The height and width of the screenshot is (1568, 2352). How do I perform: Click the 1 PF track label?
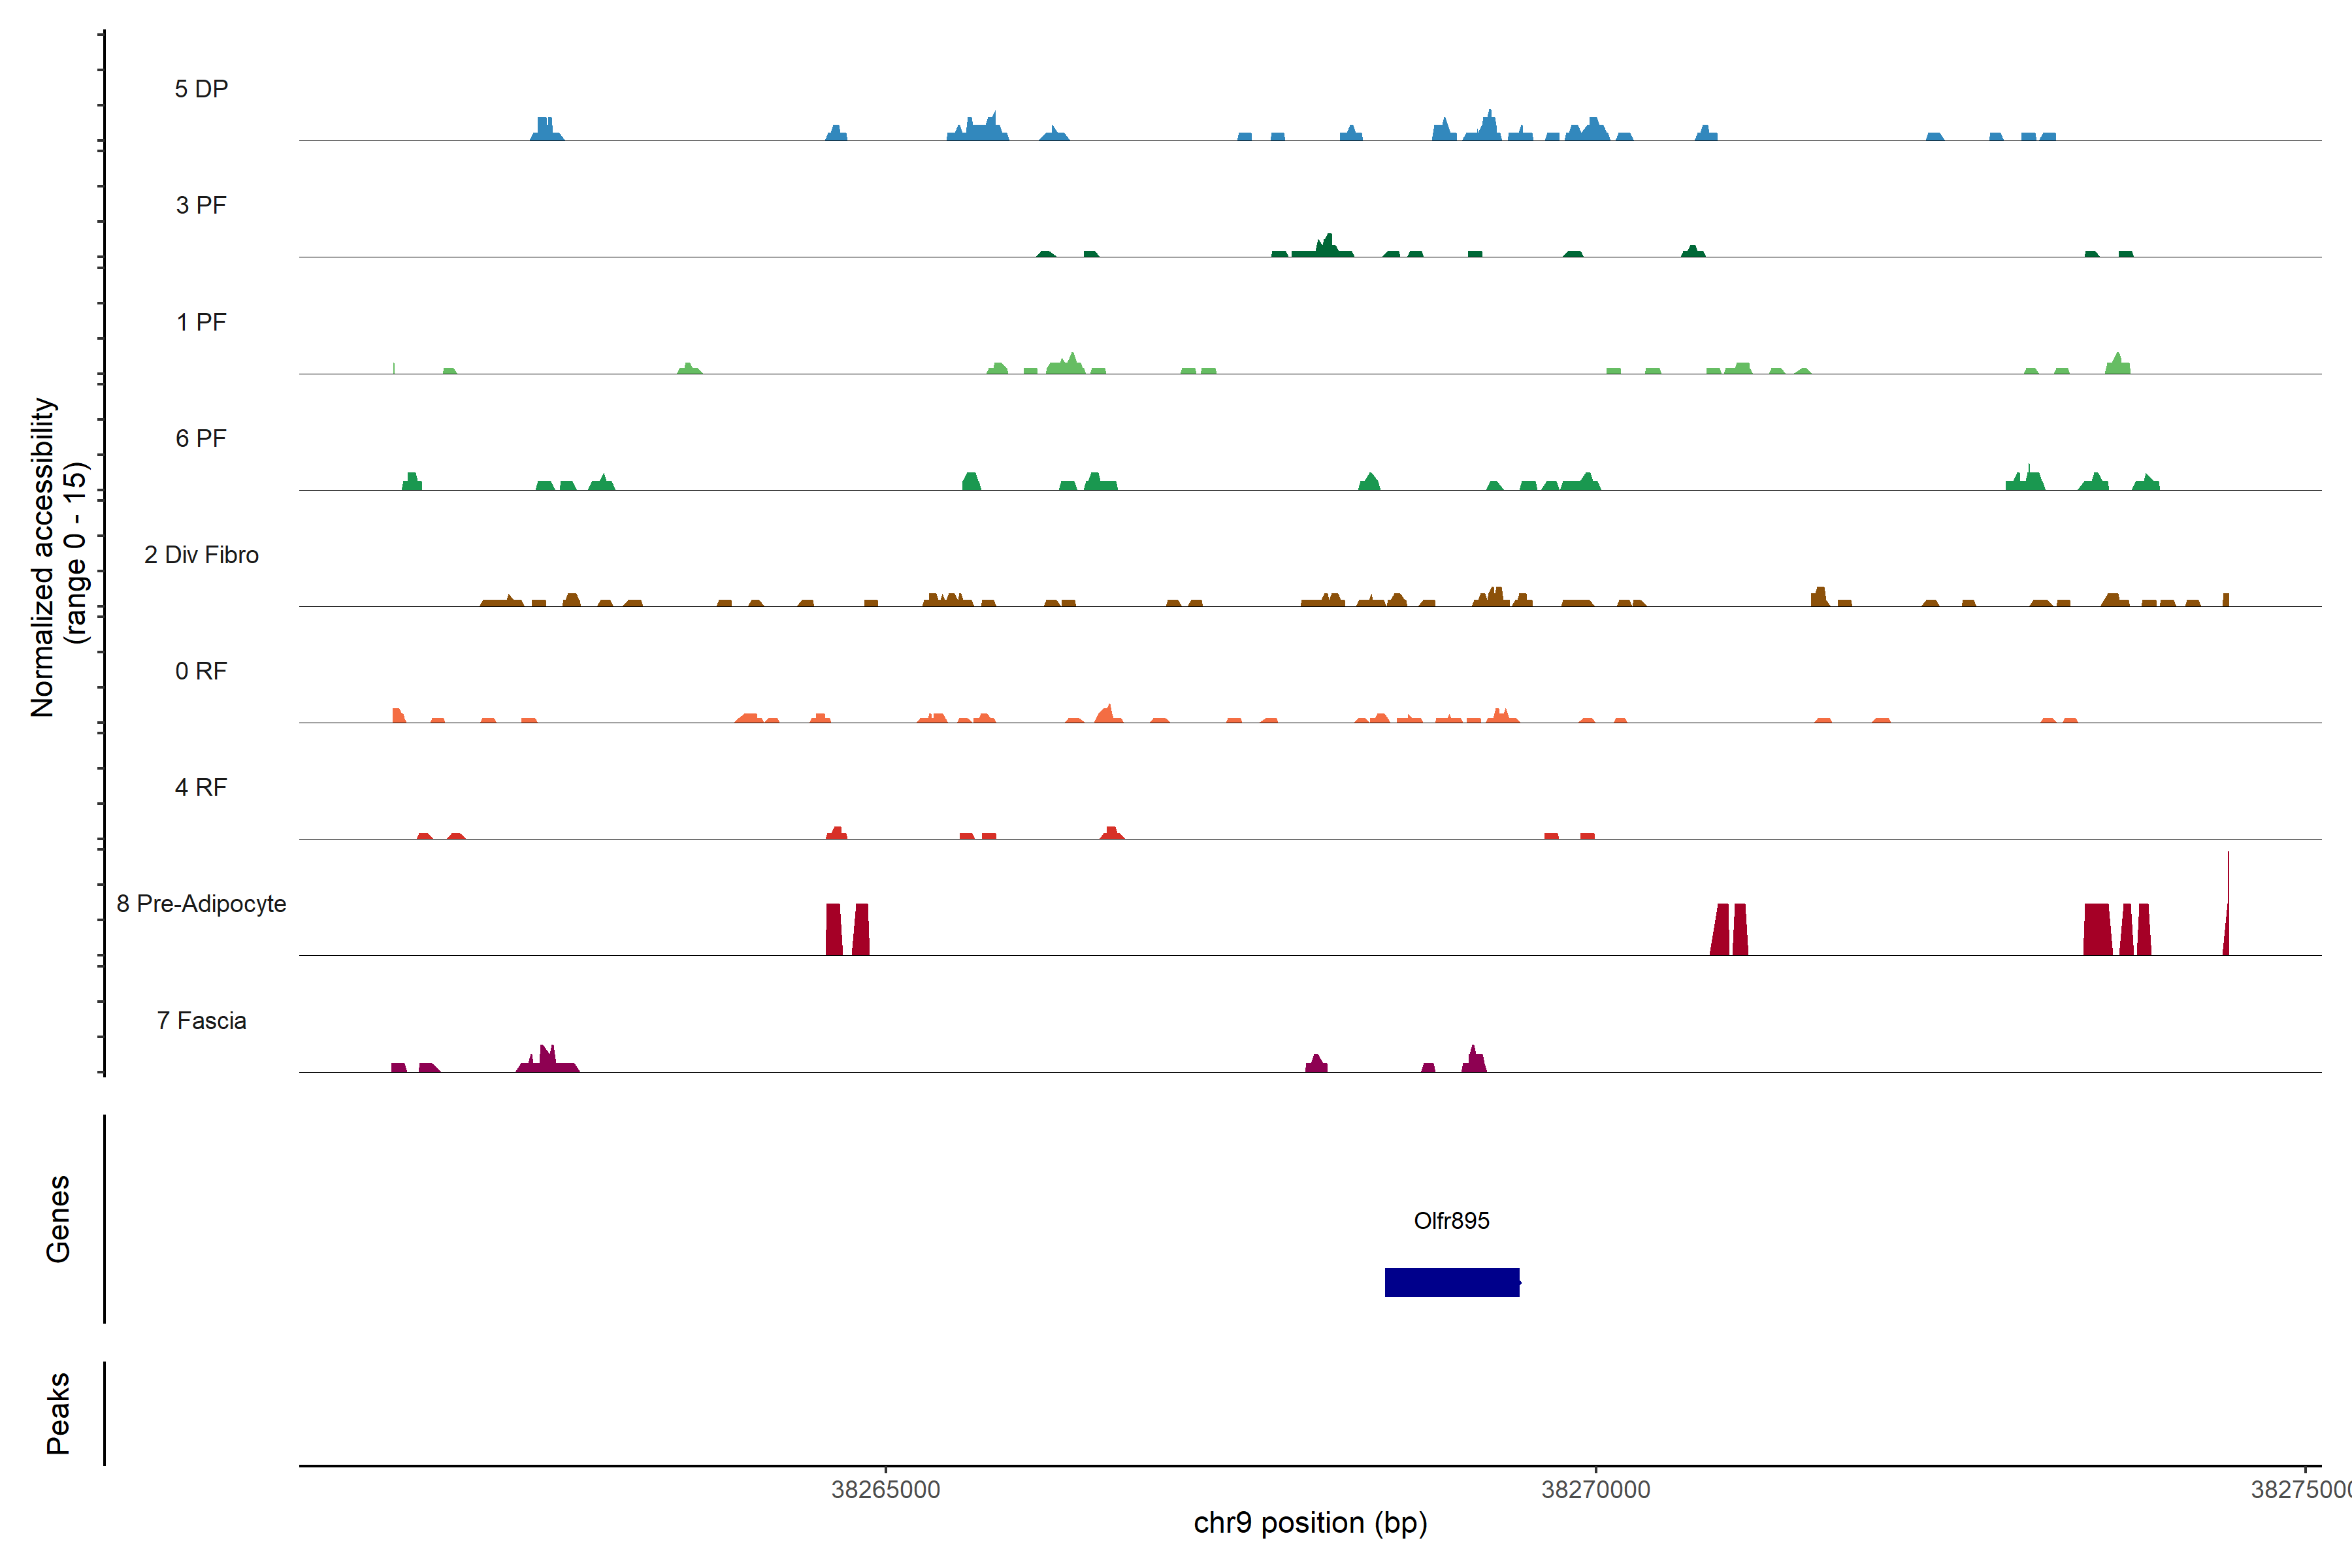201,322
